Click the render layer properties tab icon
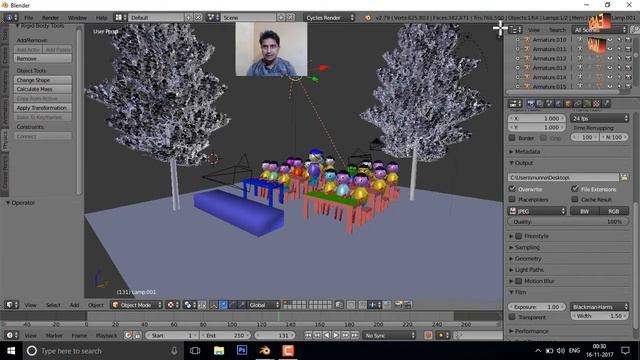The image size is (640, 360). click(540, 104)
